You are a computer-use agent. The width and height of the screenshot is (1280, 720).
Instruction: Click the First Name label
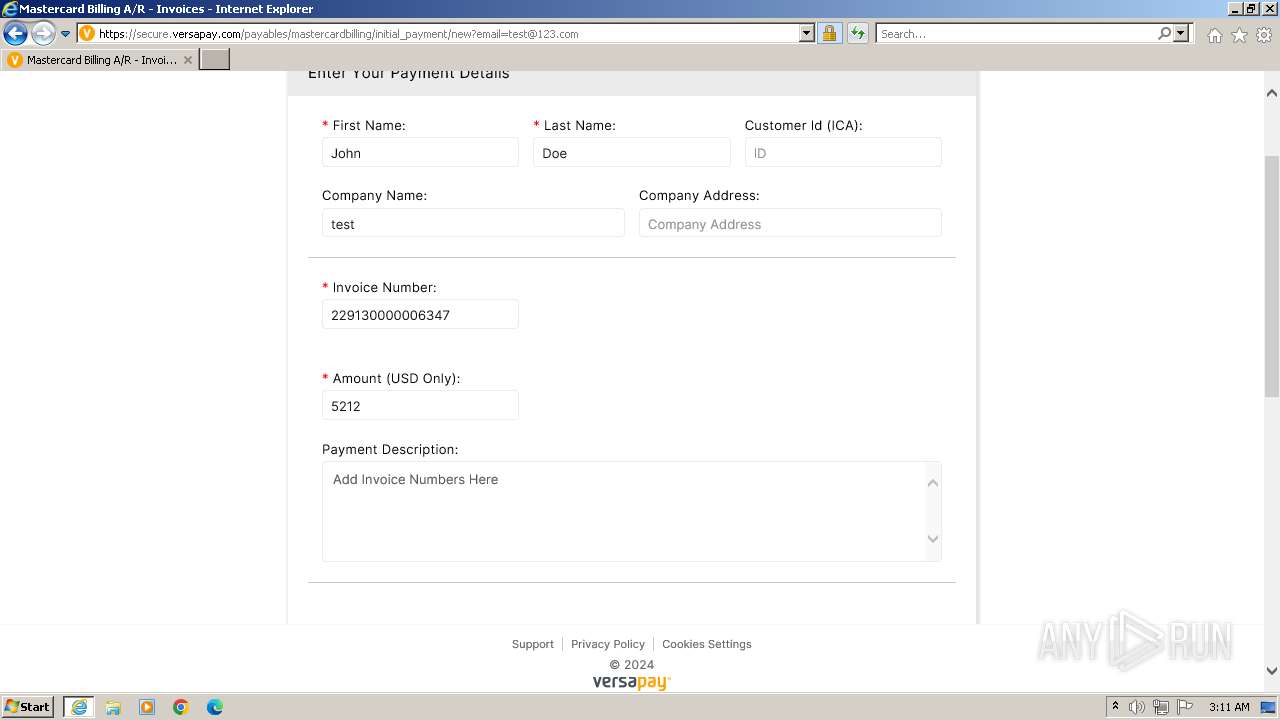(x=369, y=125)
